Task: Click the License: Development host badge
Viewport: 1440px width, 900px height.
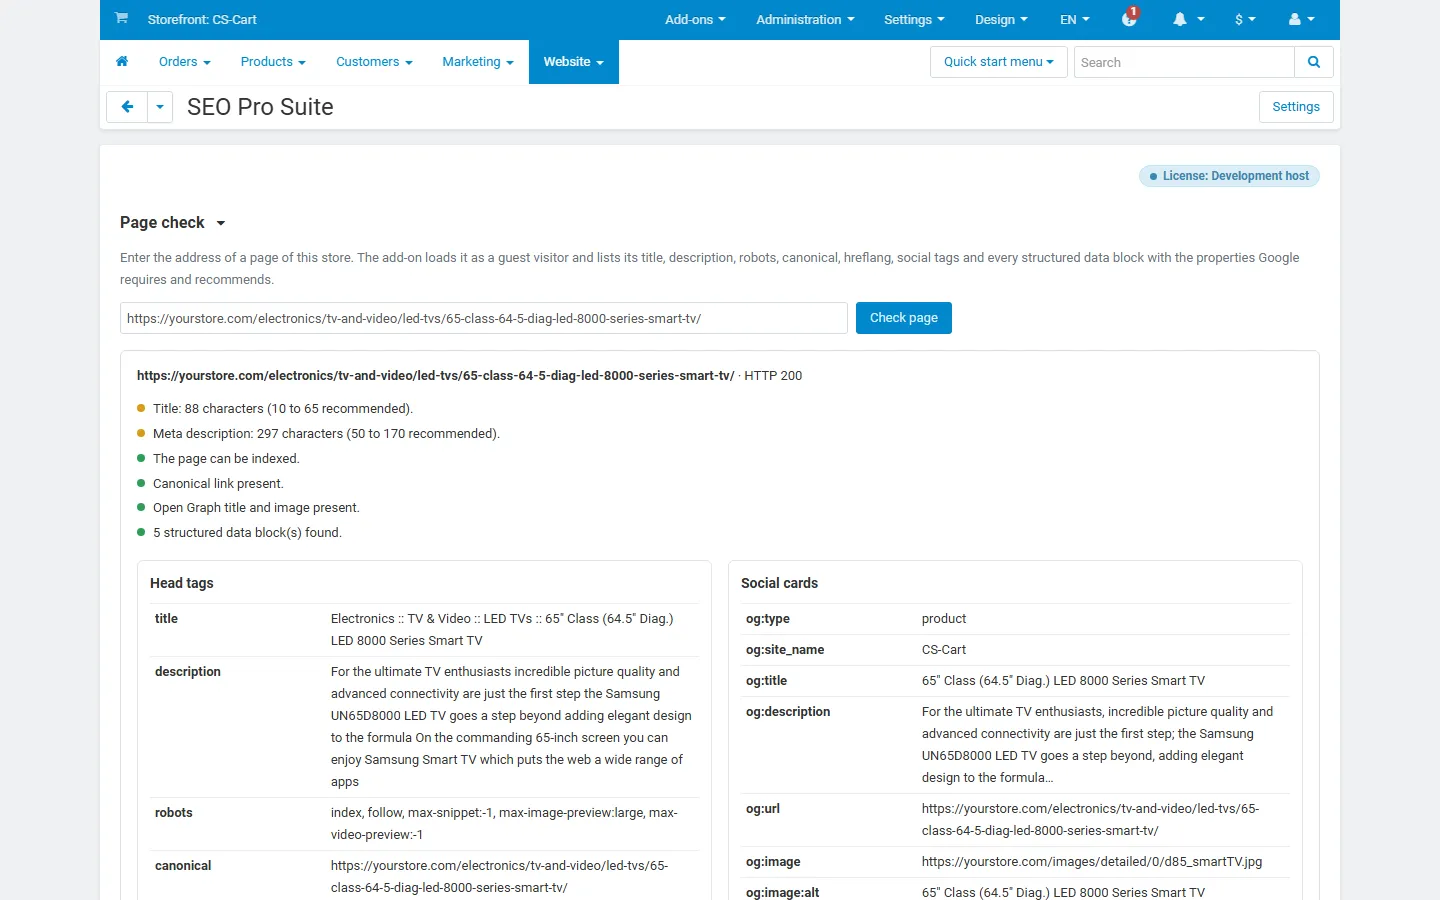Action: coord(1229,176)
